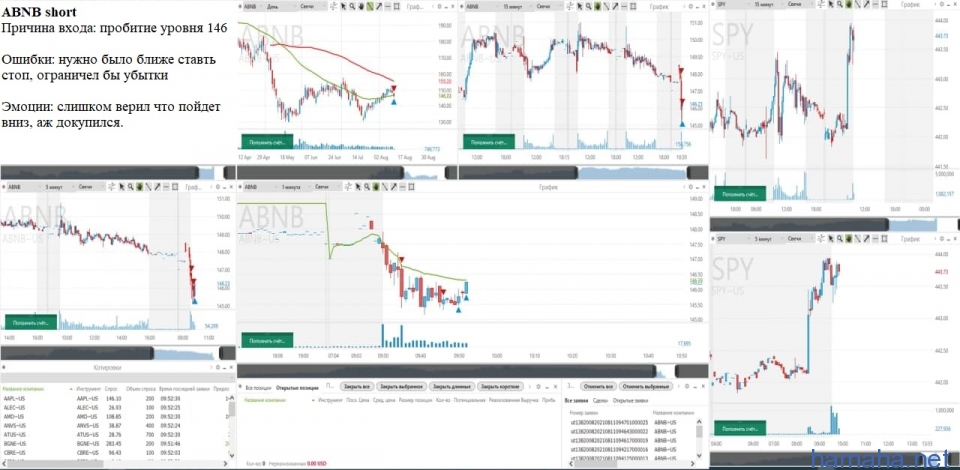This screenshot has height=470, width=960.
Task: Click Пополнить счёт in ABNB daily chart
Action: coord(267,141)
